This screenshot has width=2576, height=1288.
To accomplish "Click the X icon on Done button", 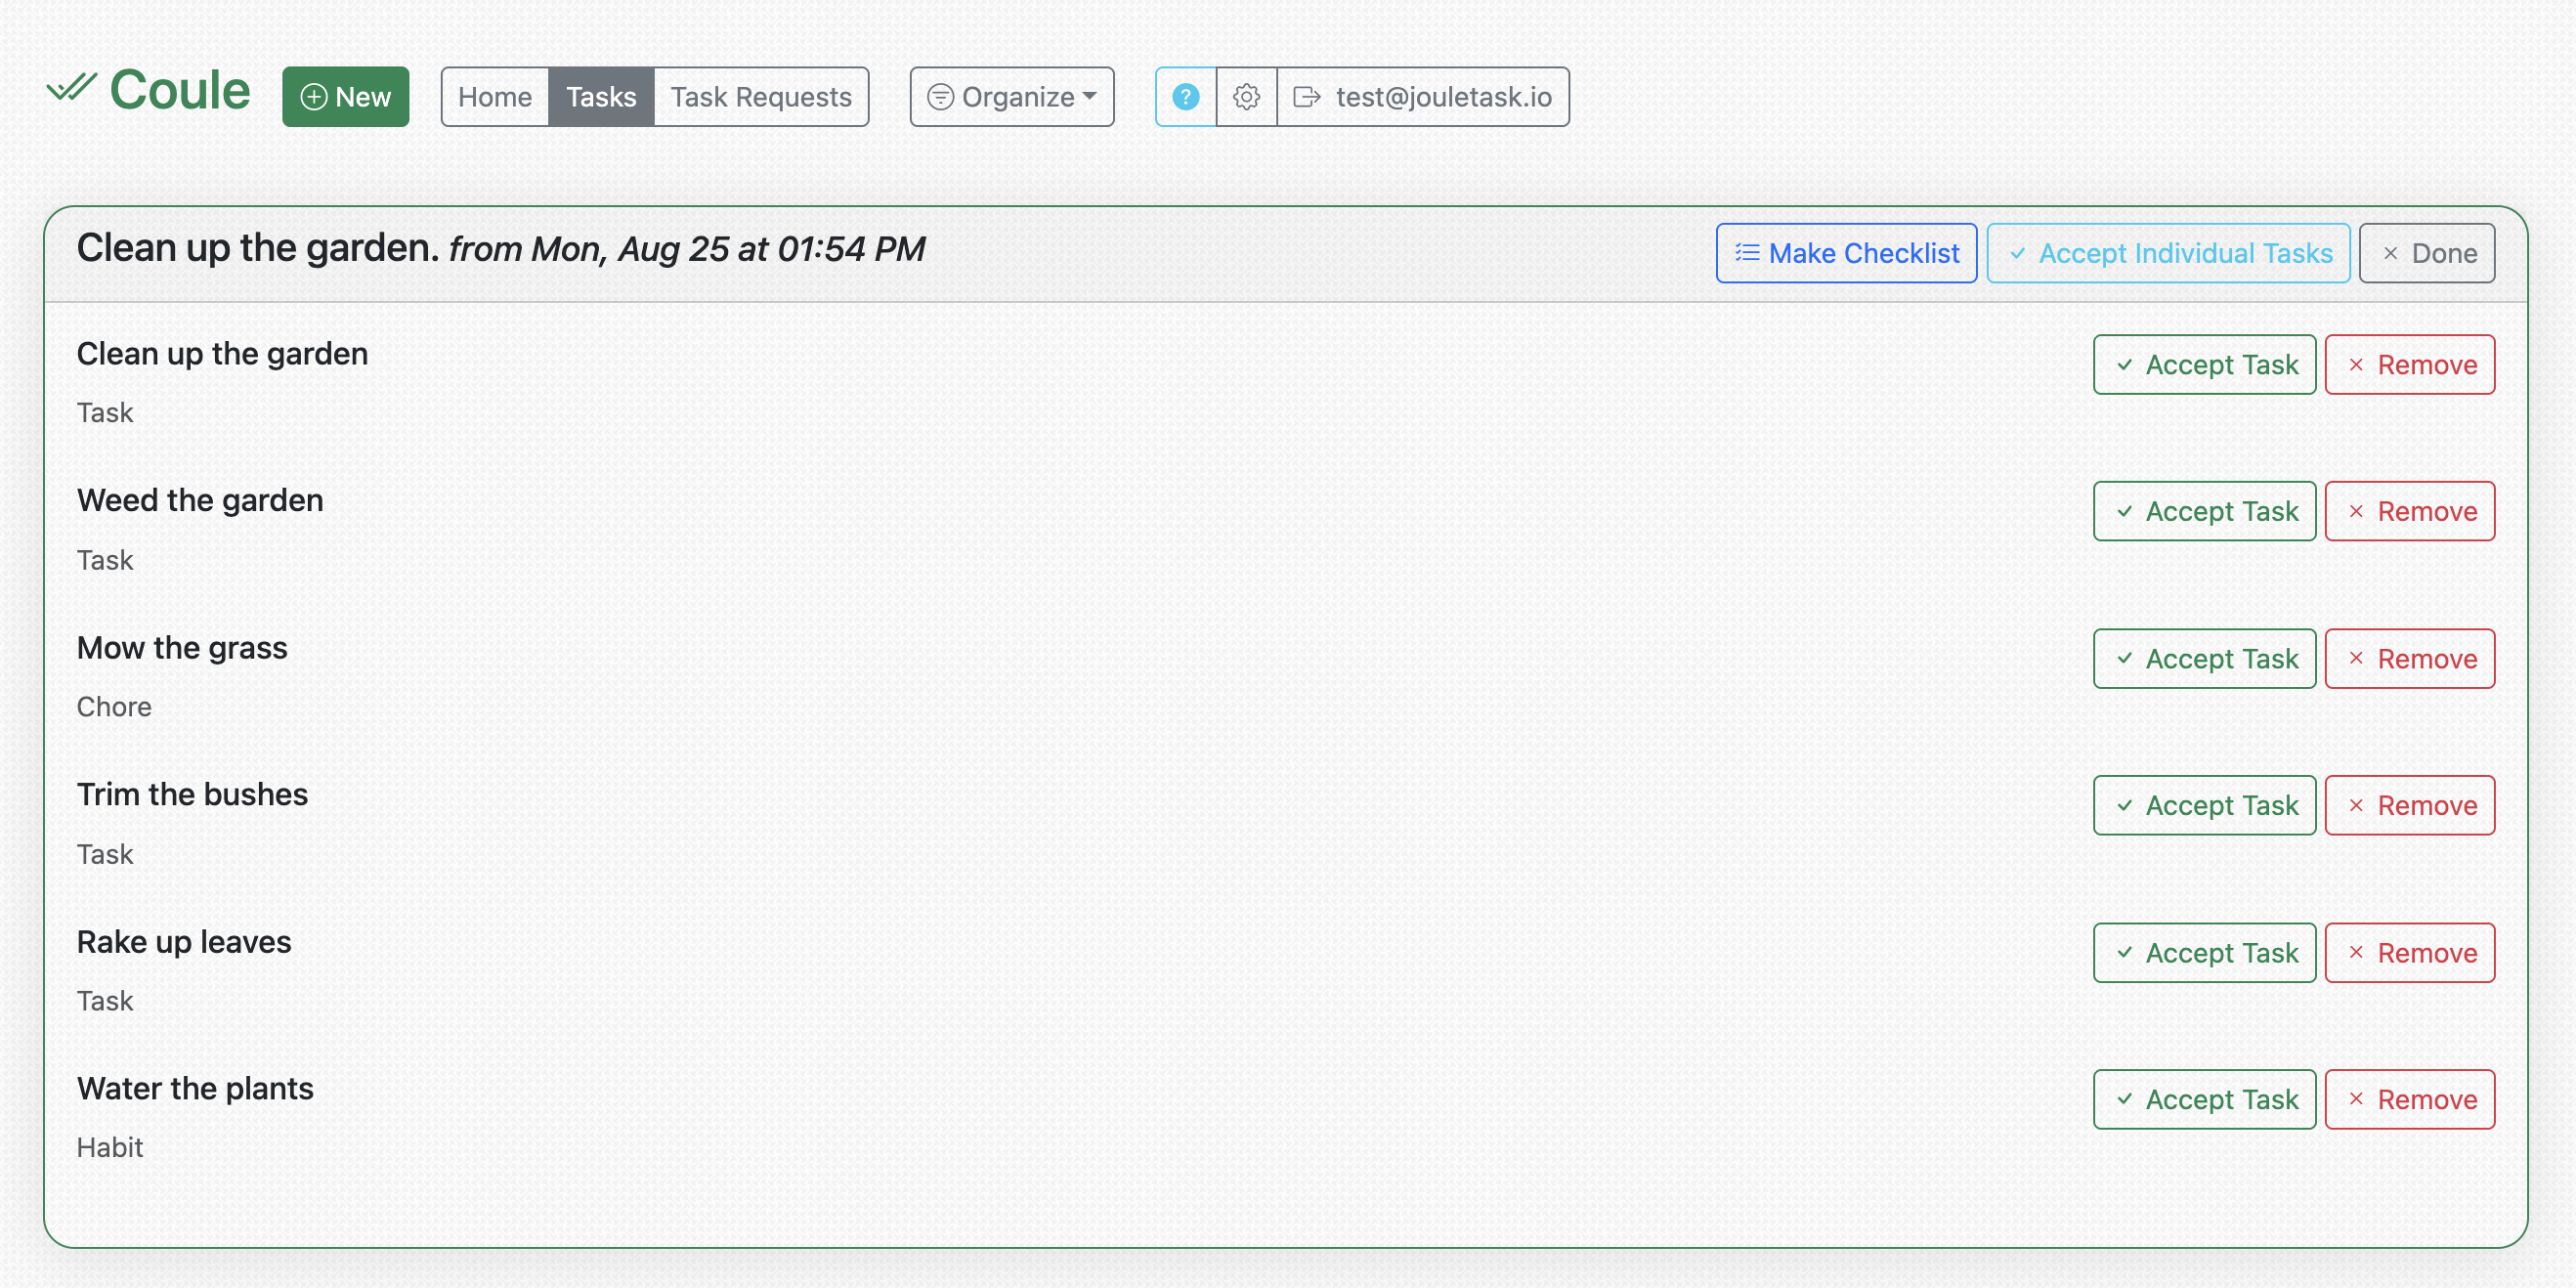I will [2390, 253].
